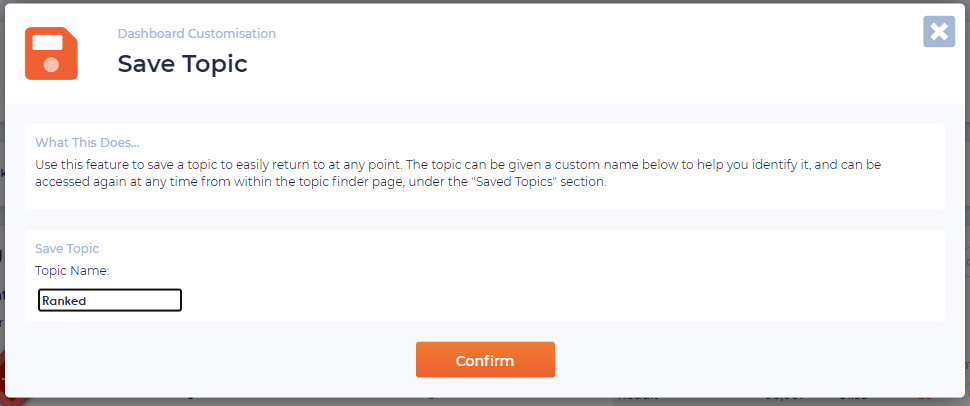Confirm saving the topic
This screenshot has height=406, width=970.
click(x=485, y=360)
